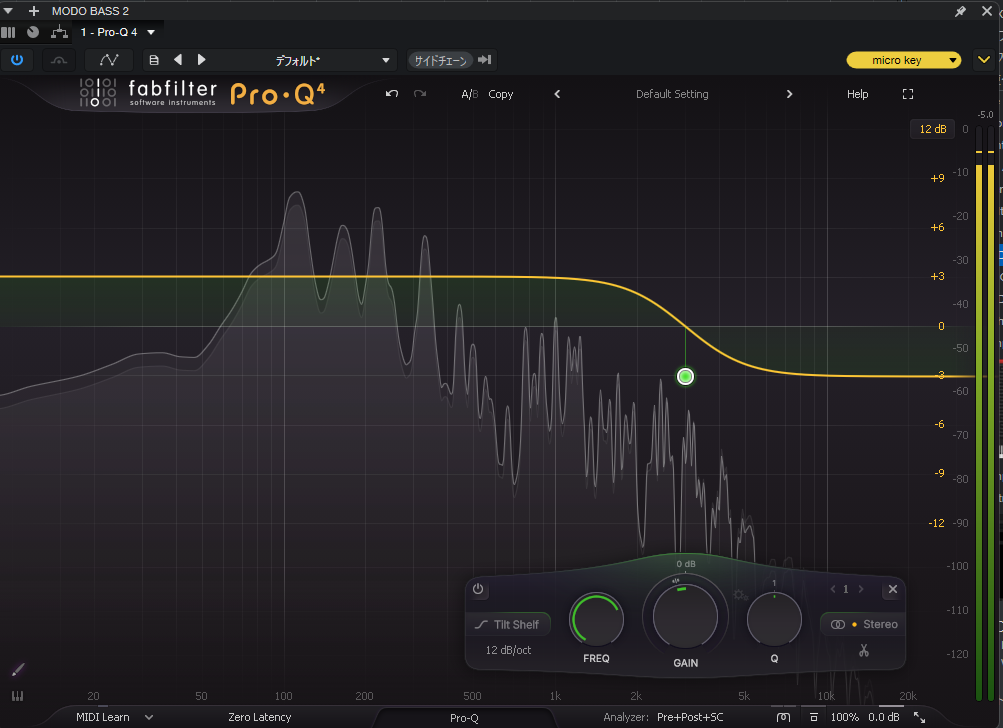The width and height of the screenshot is (1003, 728).
Task: Toggle full screen mode icon
Action: 908,94
